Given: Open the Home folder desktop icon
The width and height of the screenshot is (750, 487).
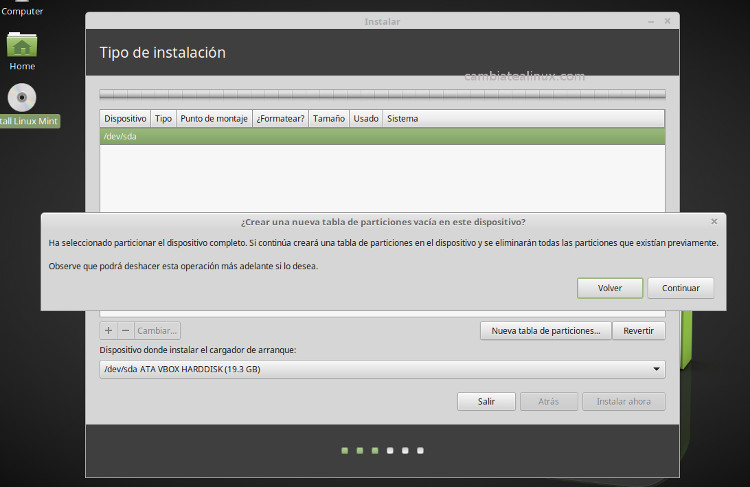Looking at the screenshot, I should point(22,51).
